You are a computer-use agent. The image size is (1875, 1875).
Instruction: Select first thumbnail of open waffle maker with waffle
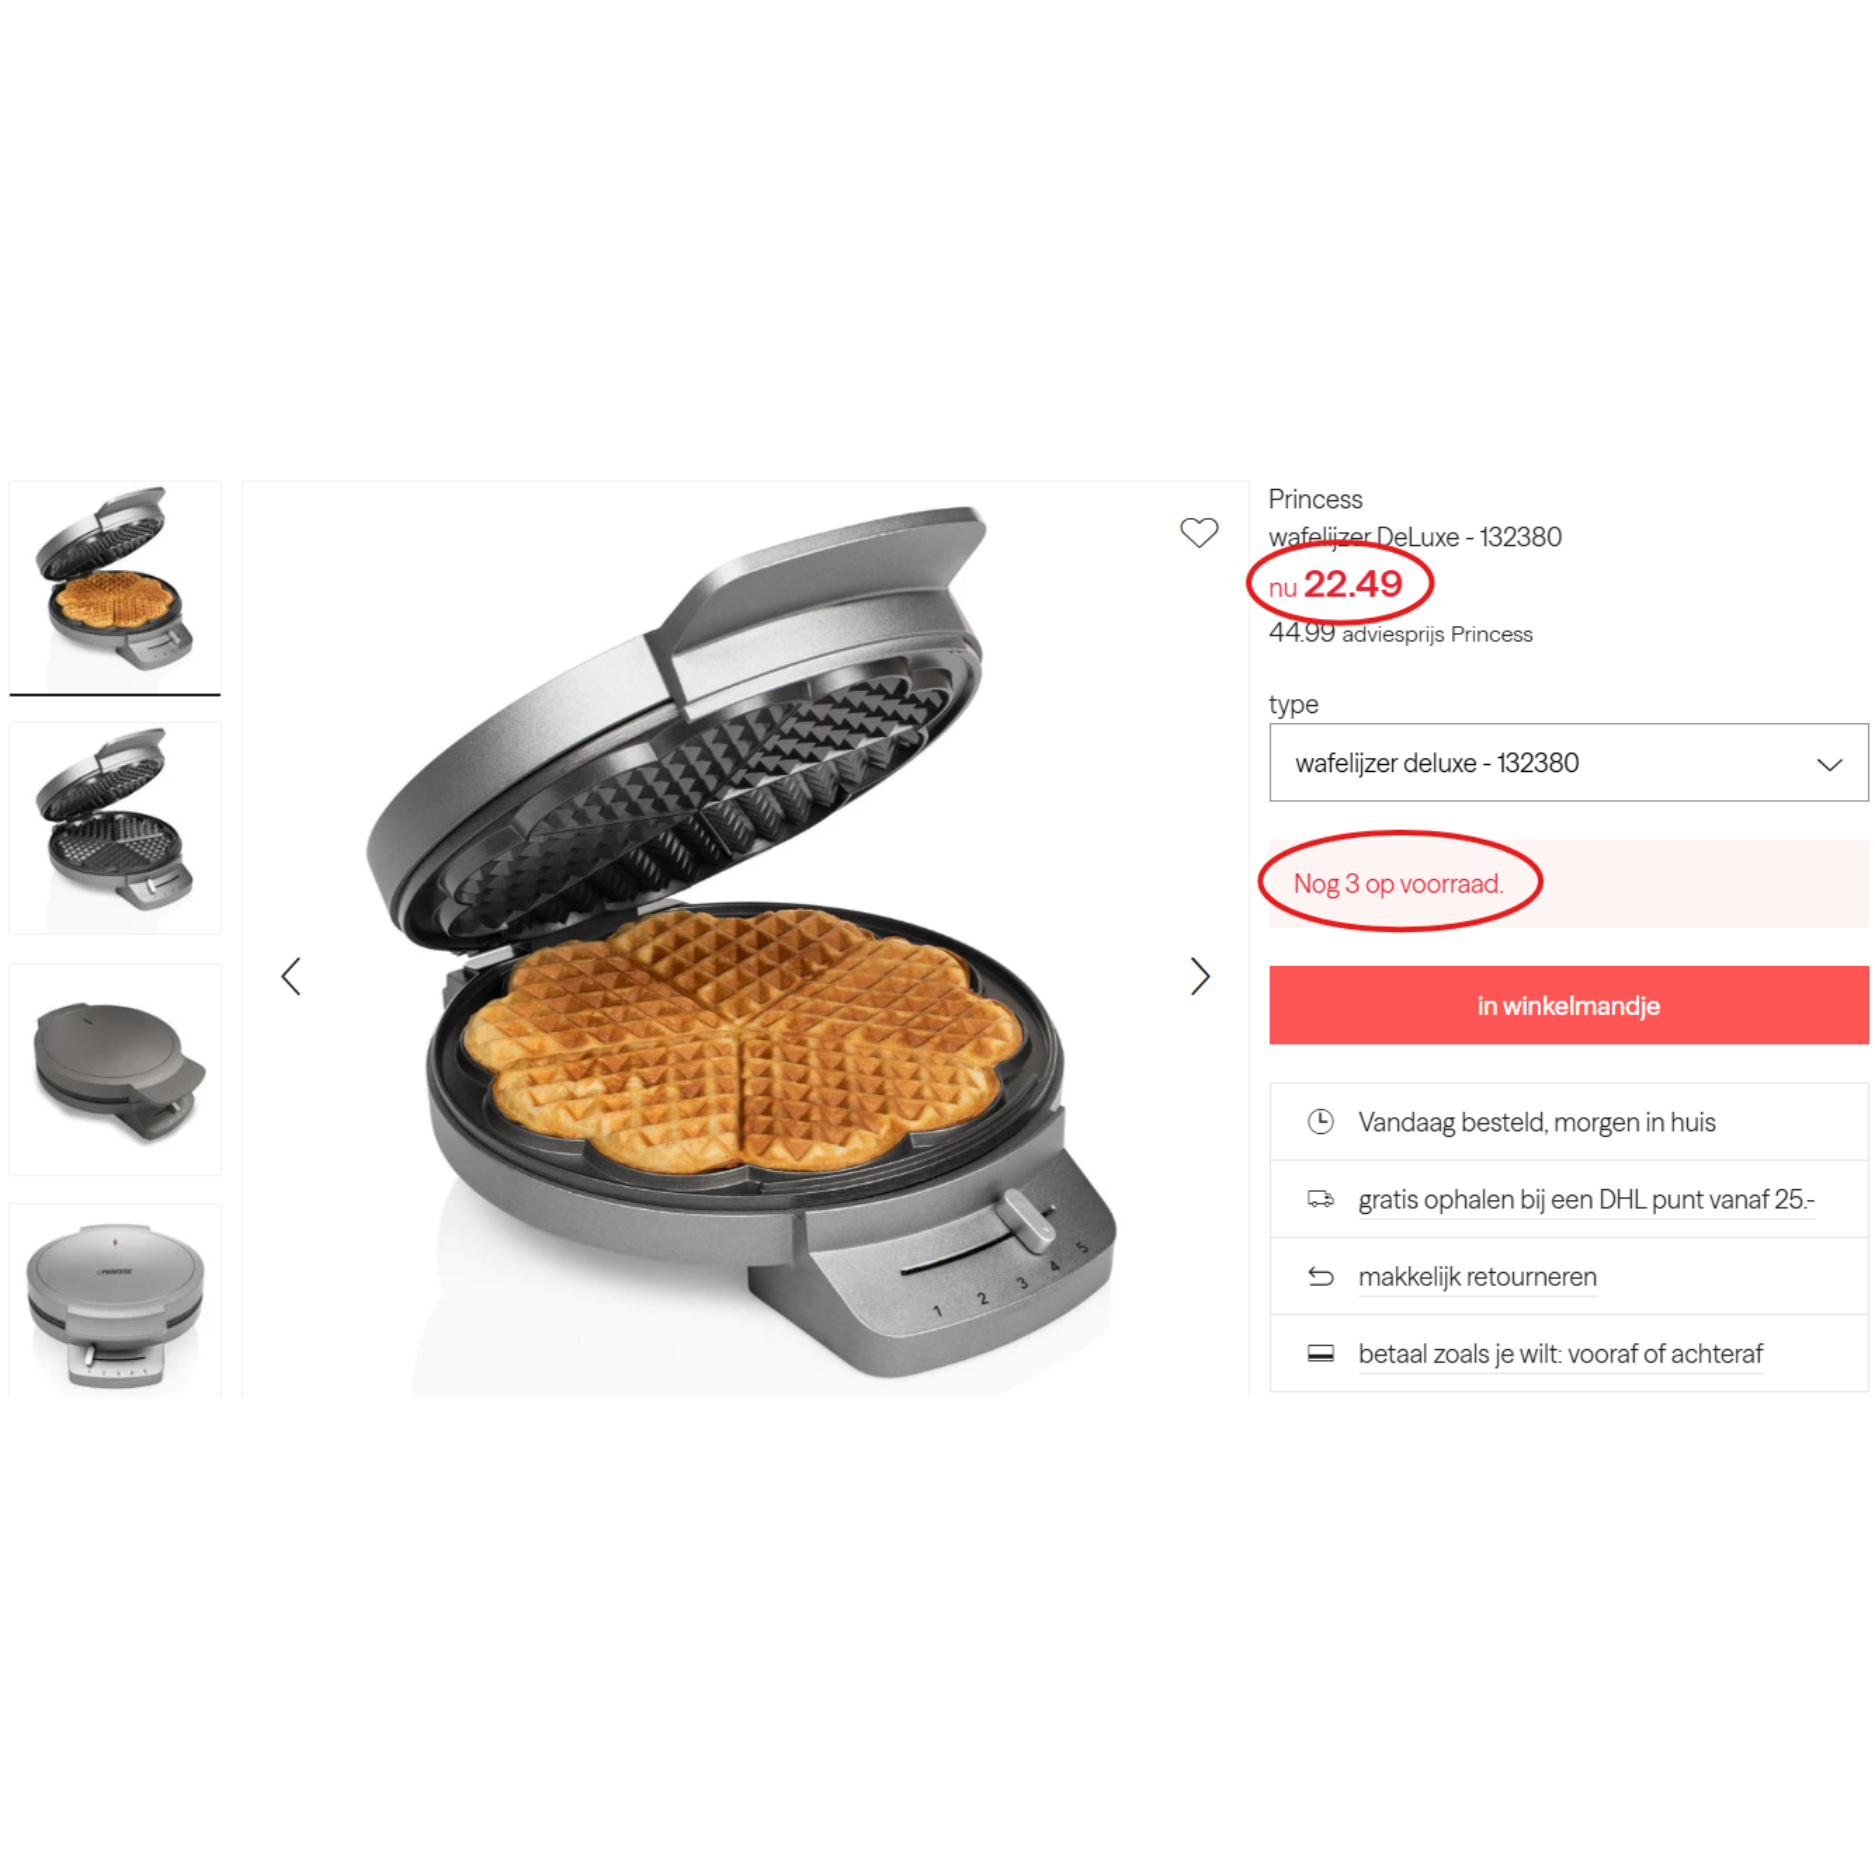point(115,587)
